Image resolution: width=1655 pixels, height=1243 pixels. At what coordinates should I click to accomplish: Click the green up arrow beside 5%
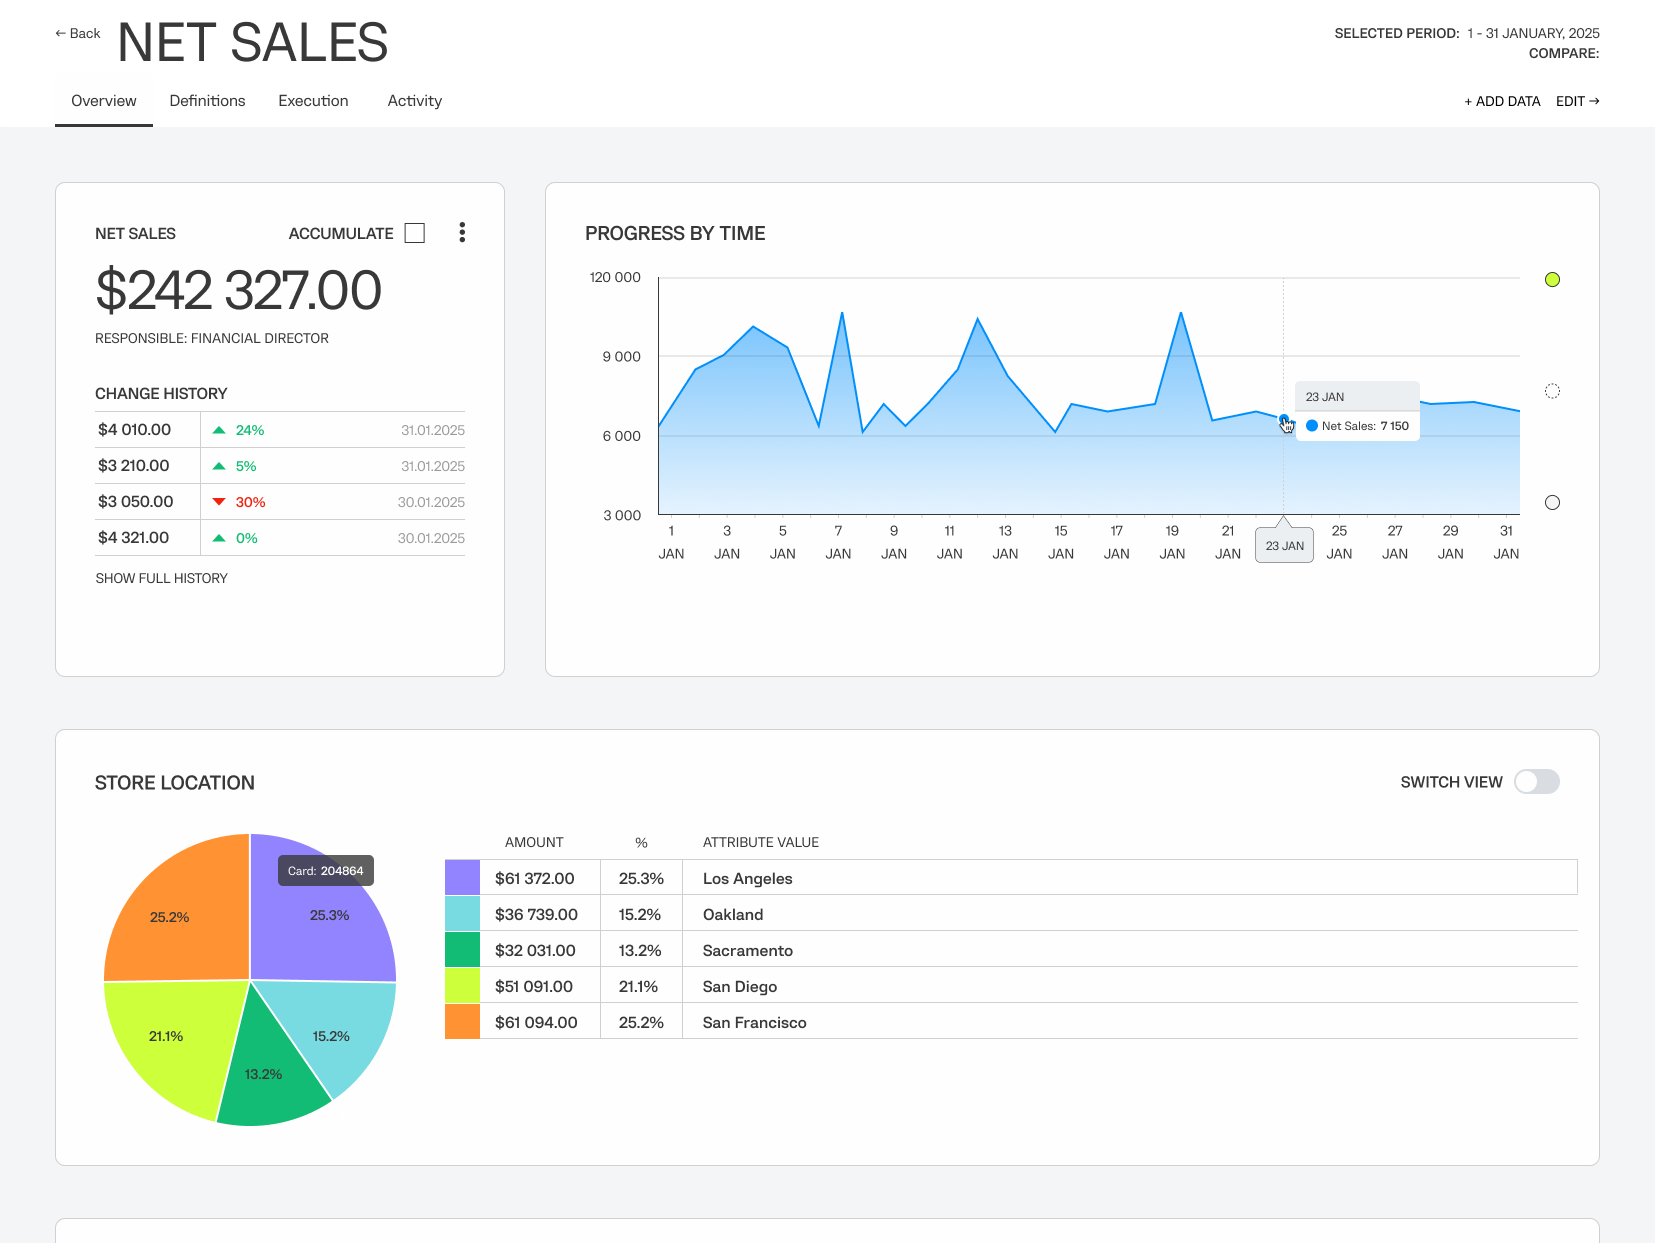point(219,466)
